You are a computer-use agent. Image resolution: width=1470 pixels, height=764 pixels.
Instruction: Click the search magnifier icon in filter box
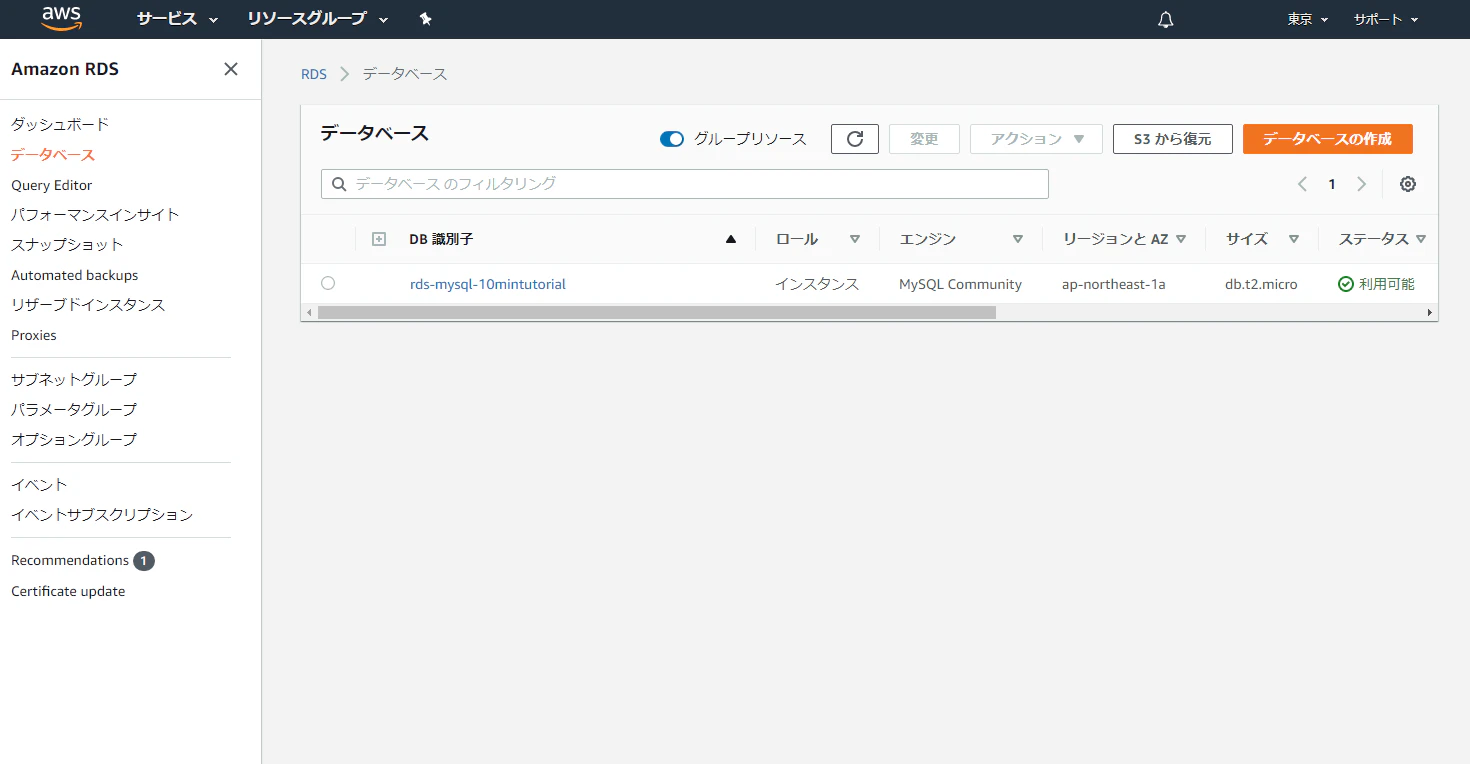pos(338,184)
